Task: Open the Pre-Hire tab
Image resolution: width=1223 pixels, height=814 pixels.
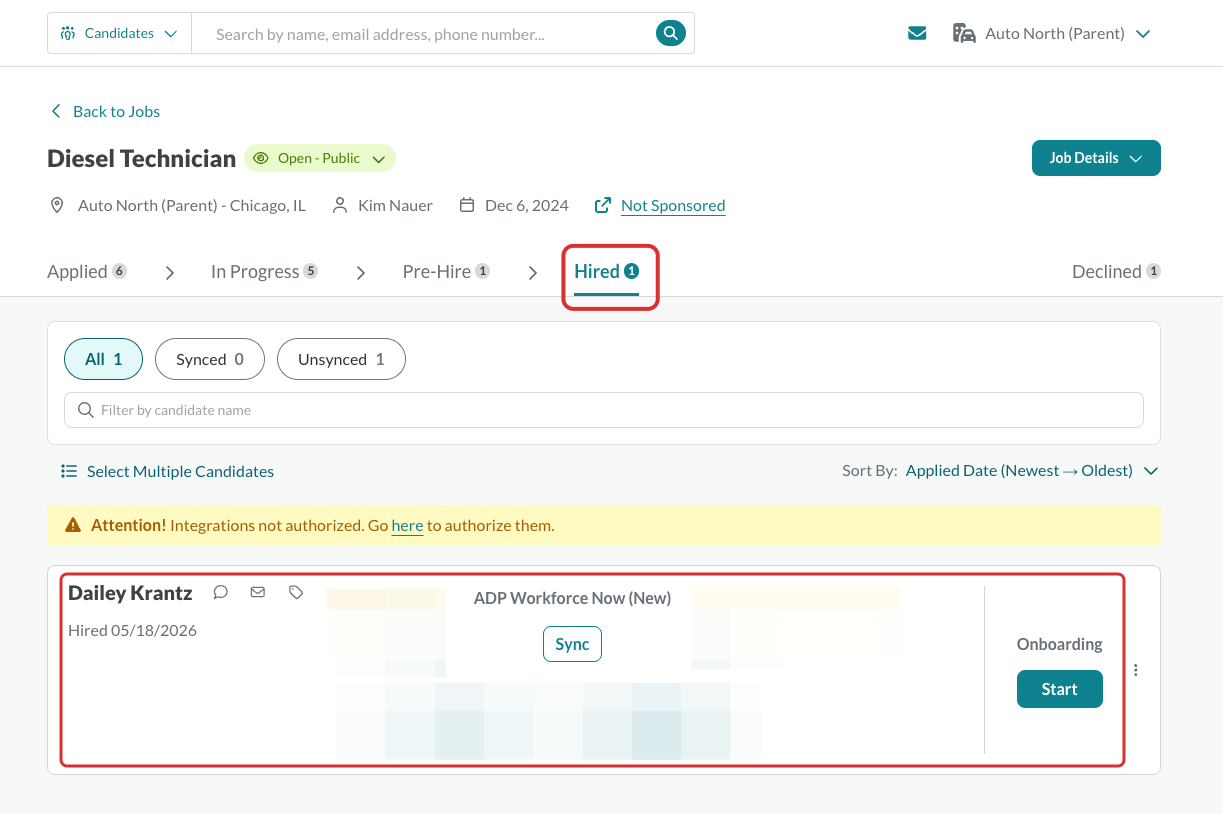Action: (x=446, y=271)
